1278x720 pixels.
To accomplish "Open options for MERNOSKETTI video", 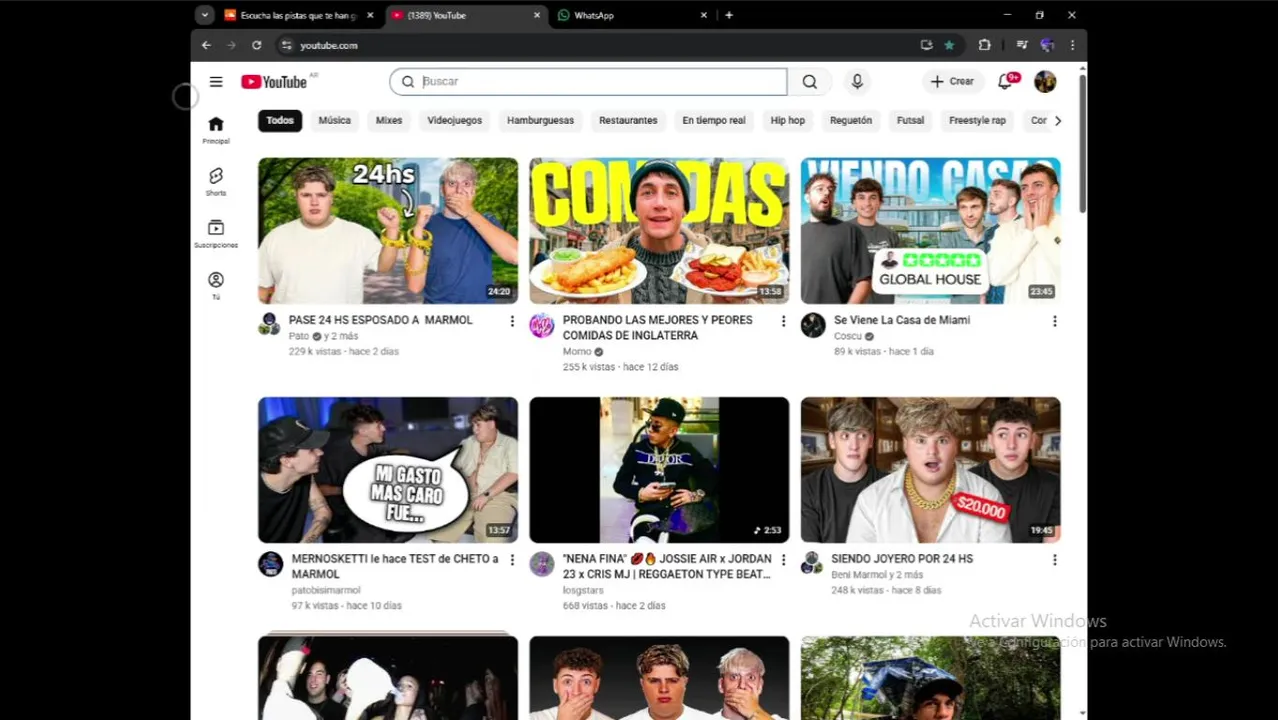I will [x=512, y=560].
